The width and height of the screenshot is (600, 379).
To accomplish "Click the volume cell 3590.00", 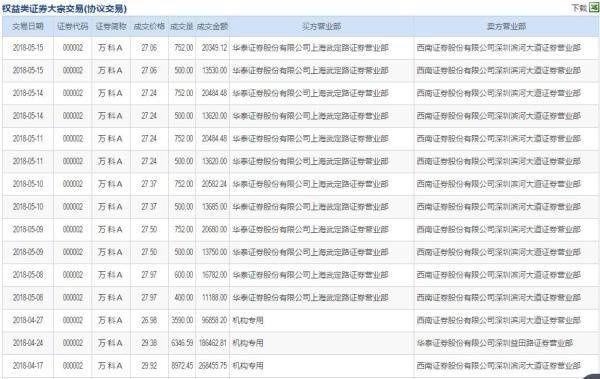I will [183, 320].
